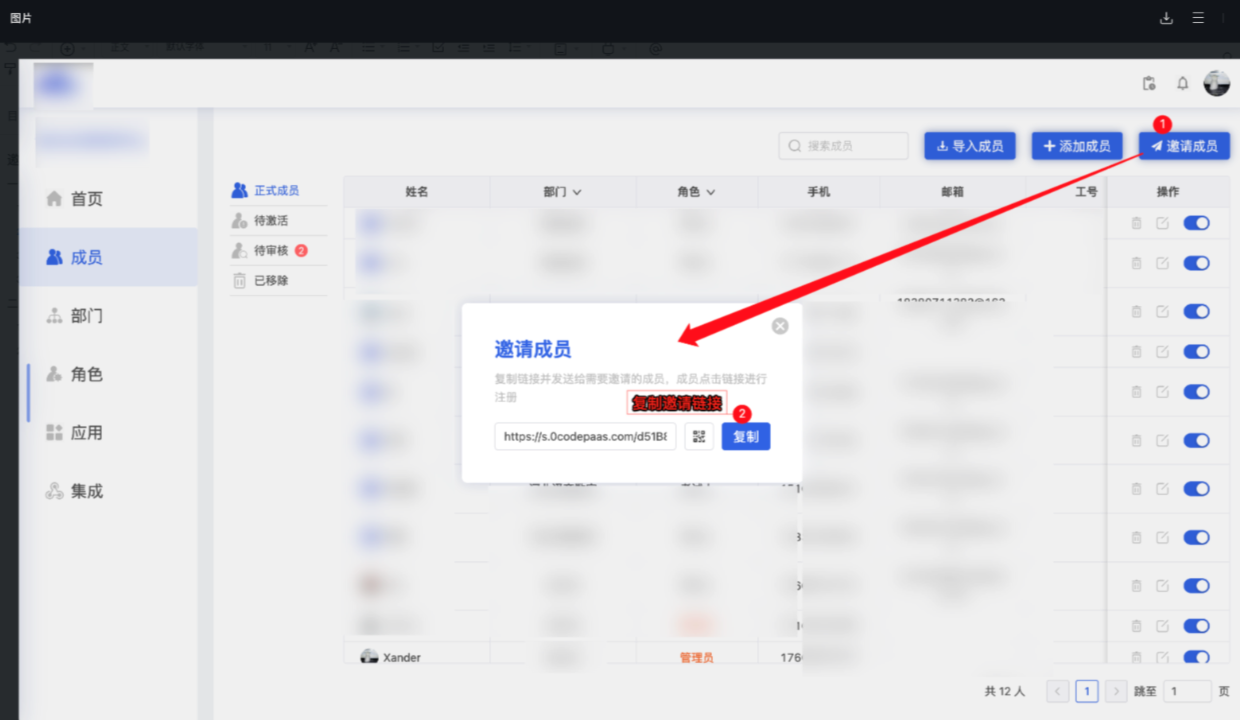Click the 邀请成员 dialog title
Image resolution: width=1240 pixels, height=720 pixels.
533,349
